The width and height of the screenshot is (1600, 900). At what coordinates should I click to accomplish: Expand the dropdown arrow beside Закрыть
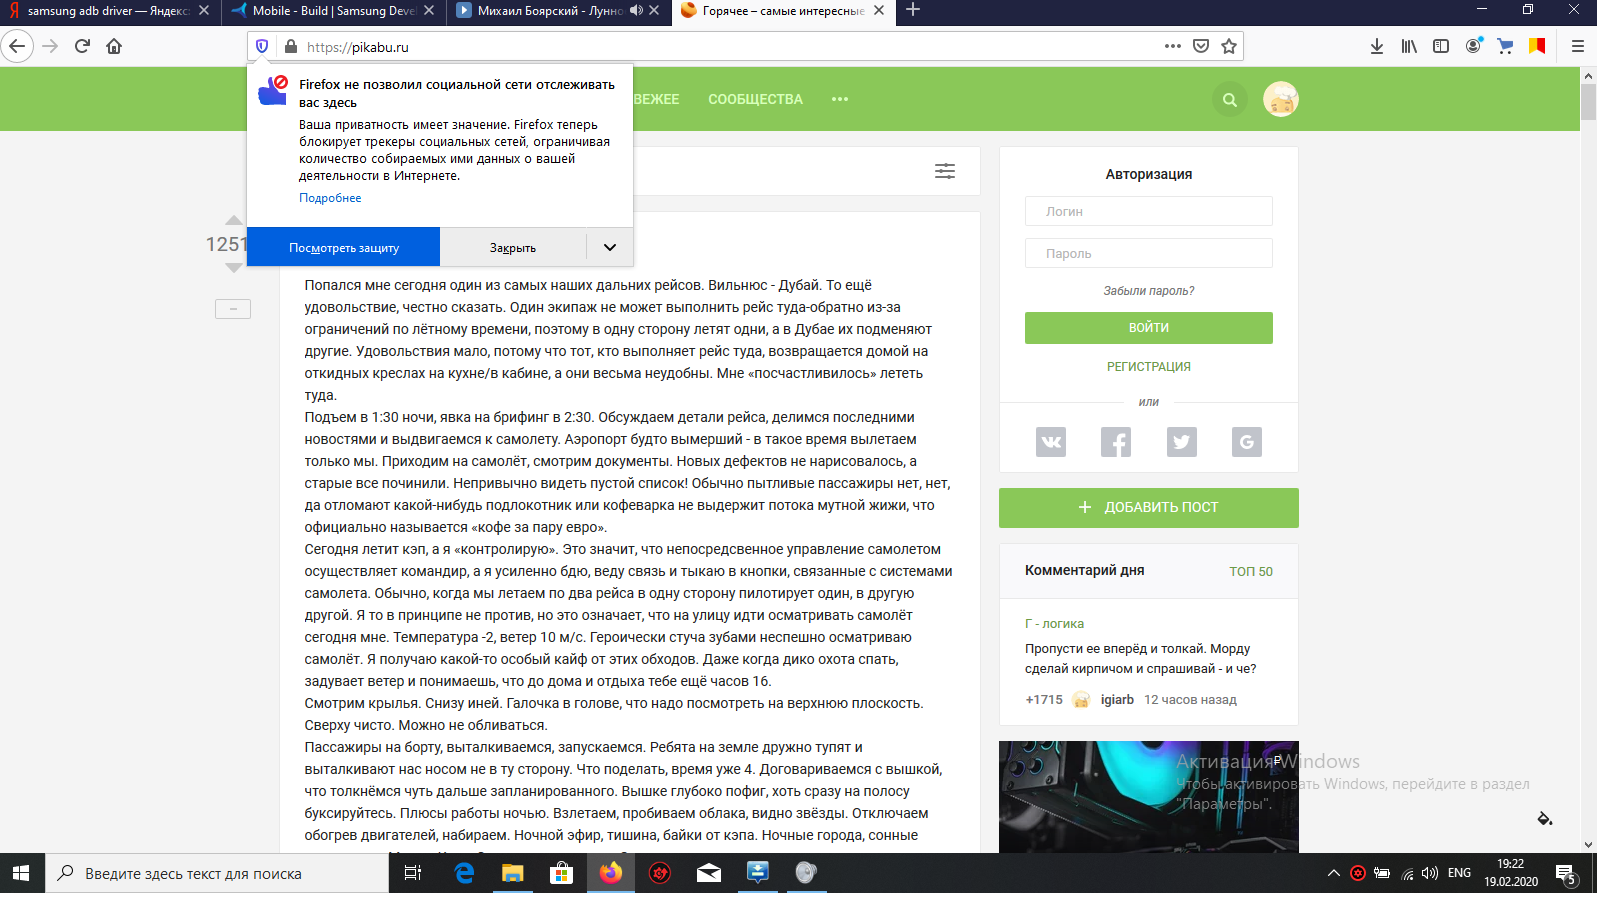coord(609,247)
